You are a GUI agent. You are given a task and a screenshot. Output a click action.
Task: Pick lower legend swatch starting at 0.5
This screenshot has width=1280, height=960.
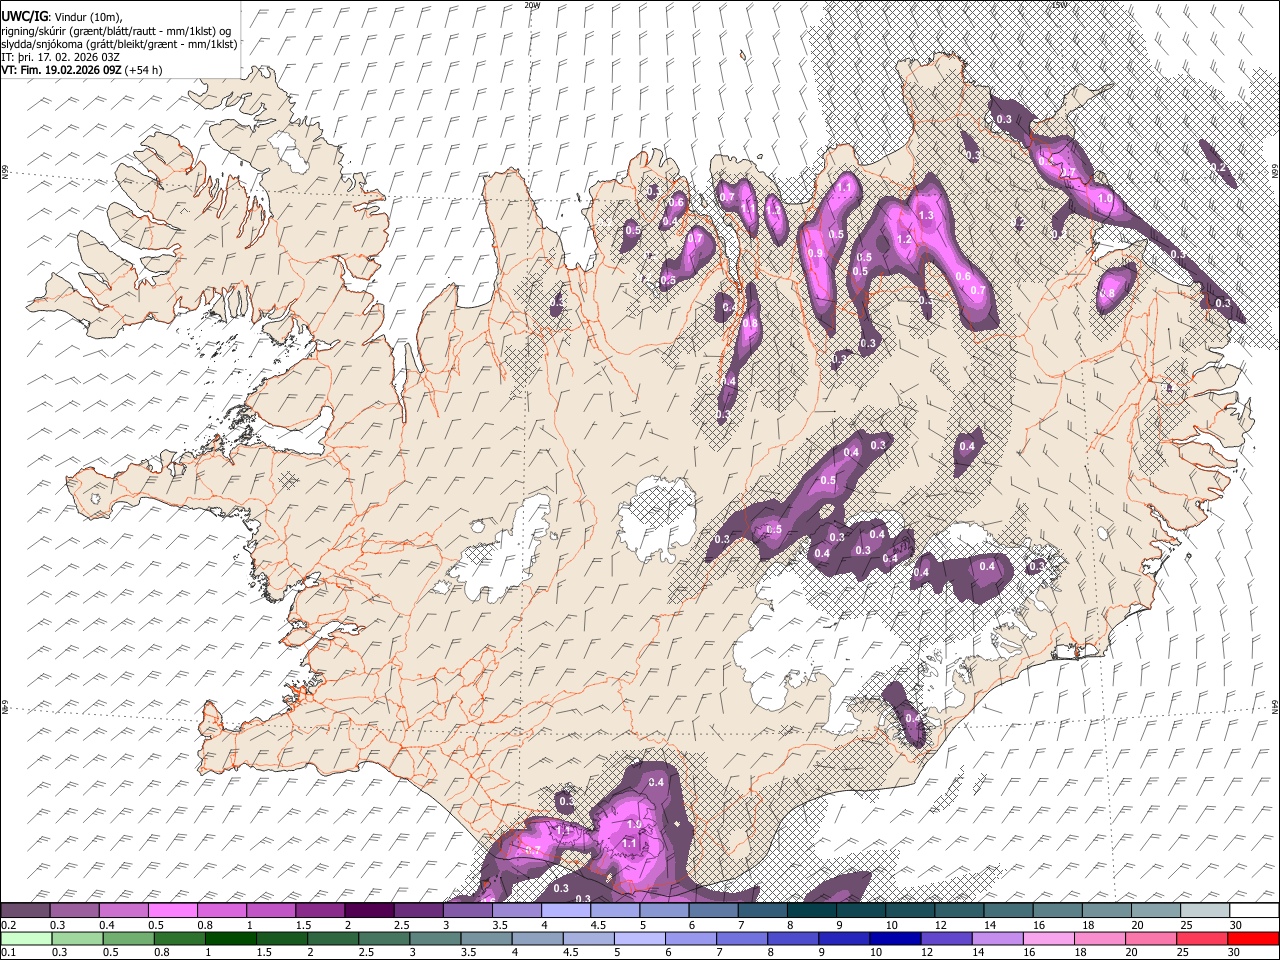(x=129, y=938)
